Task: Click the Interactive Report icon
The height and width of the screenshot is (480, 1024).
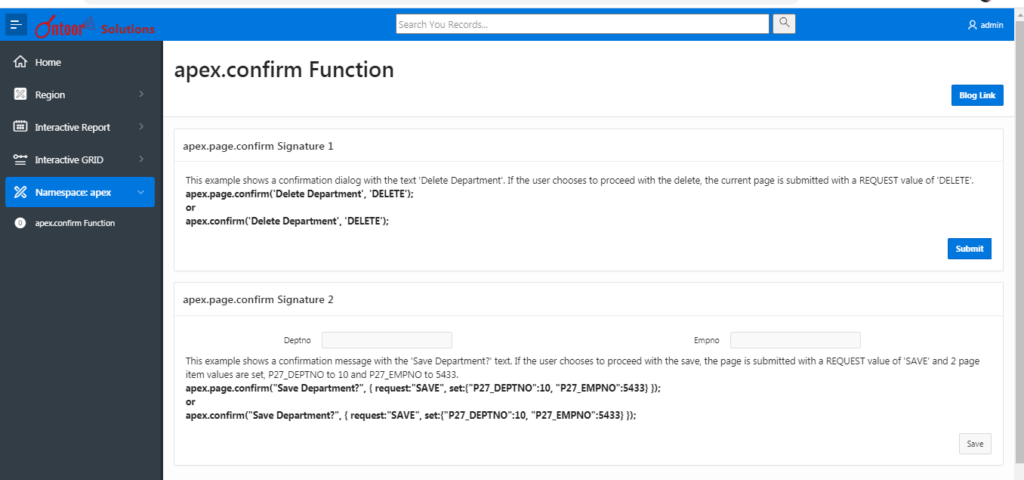Action: [20, 127]
